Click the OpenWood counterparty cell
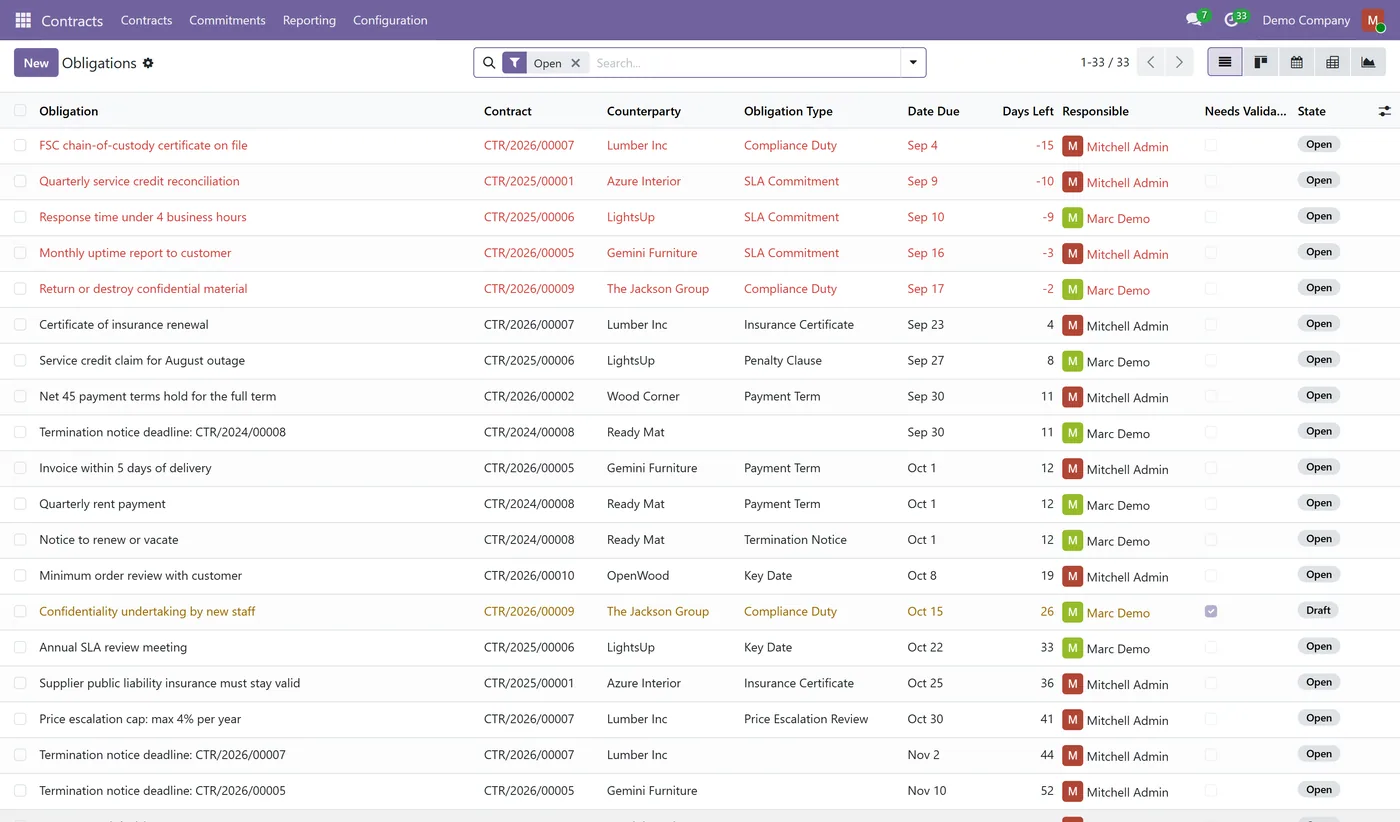1400x822 pixels. point(638,575)
